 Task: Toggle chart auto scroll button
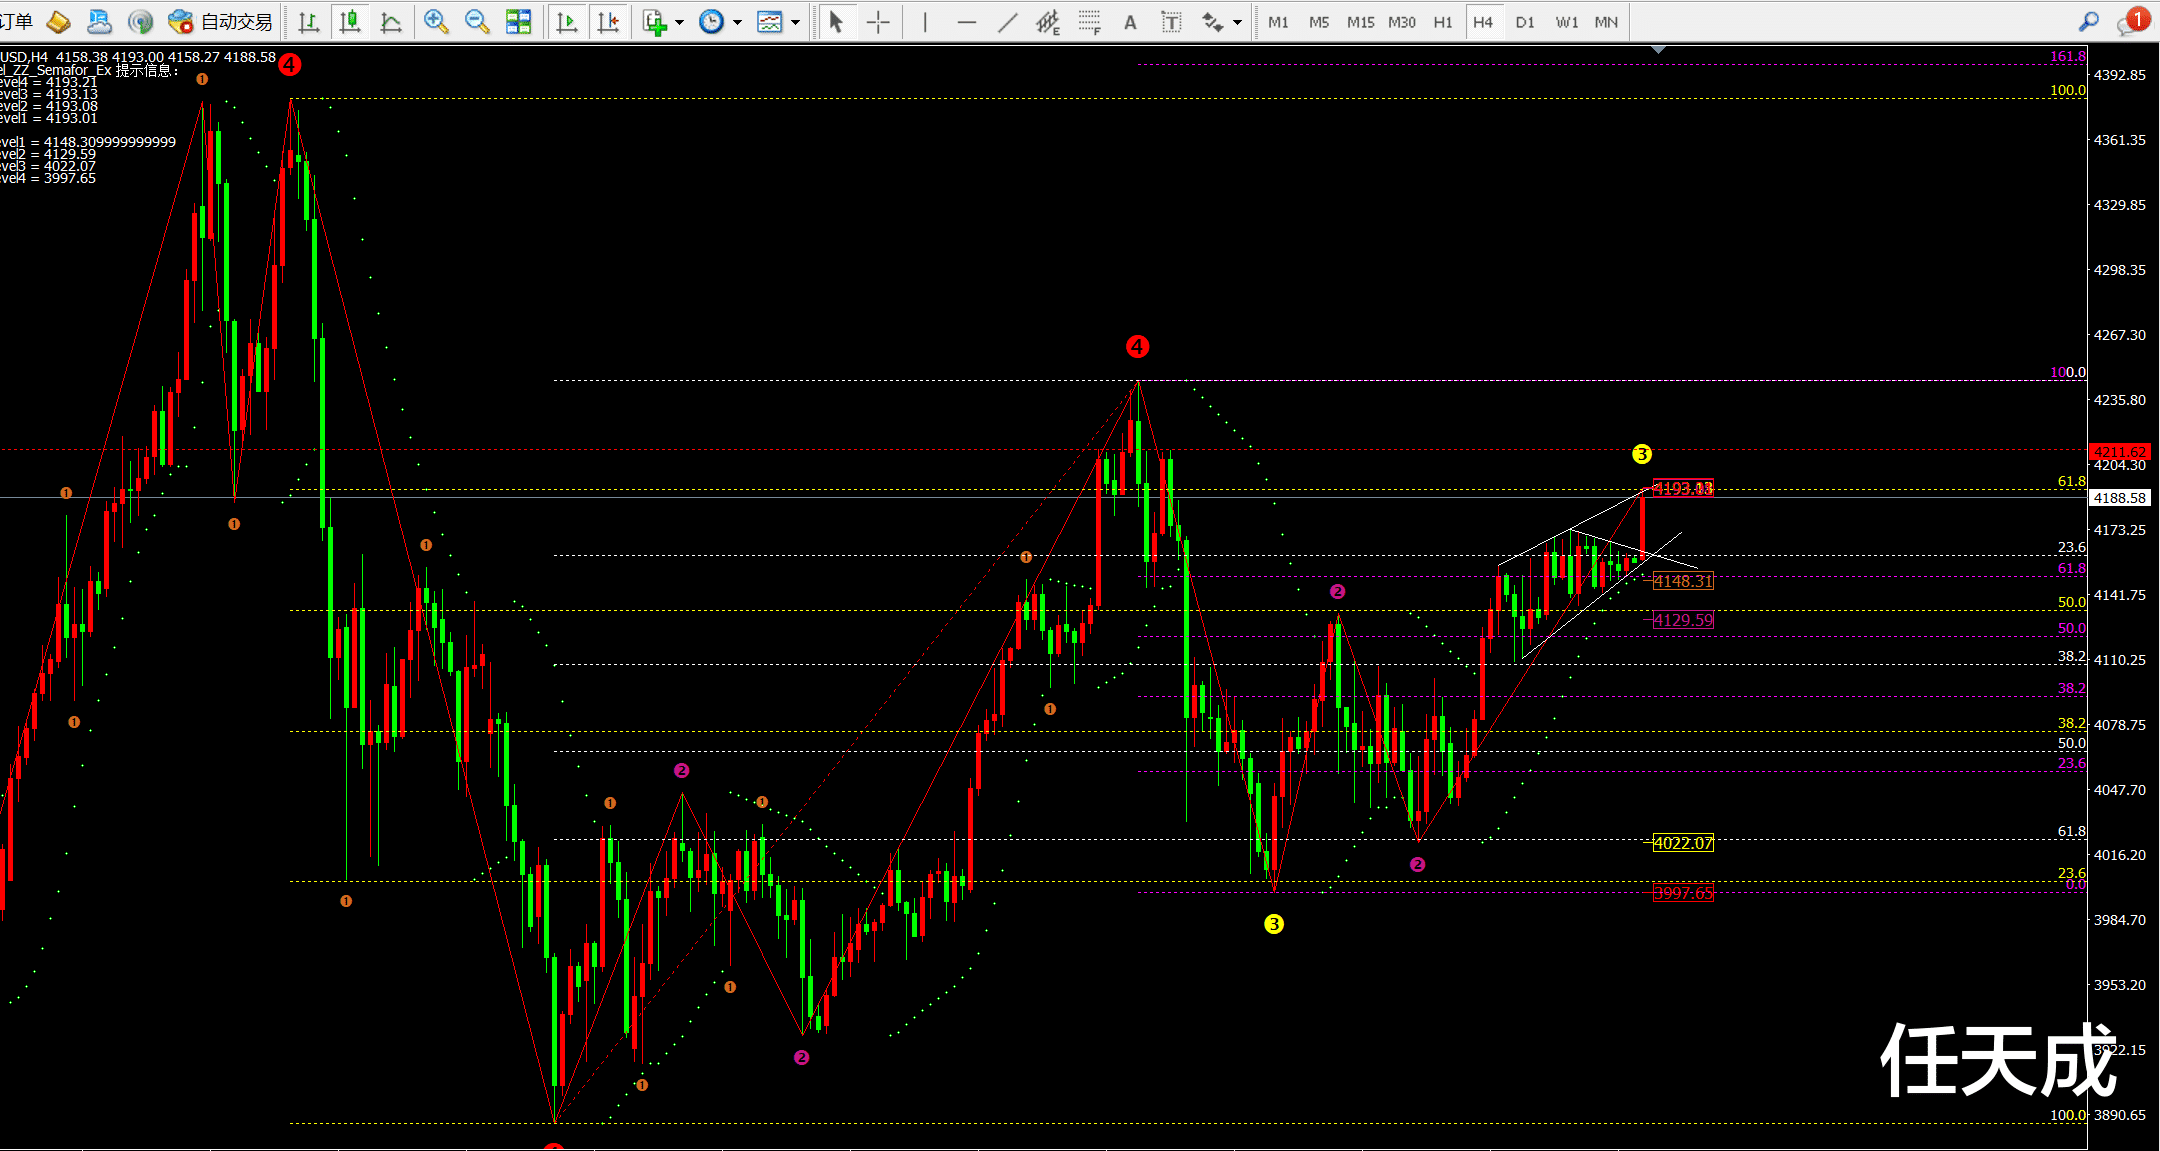click(566, 22)
